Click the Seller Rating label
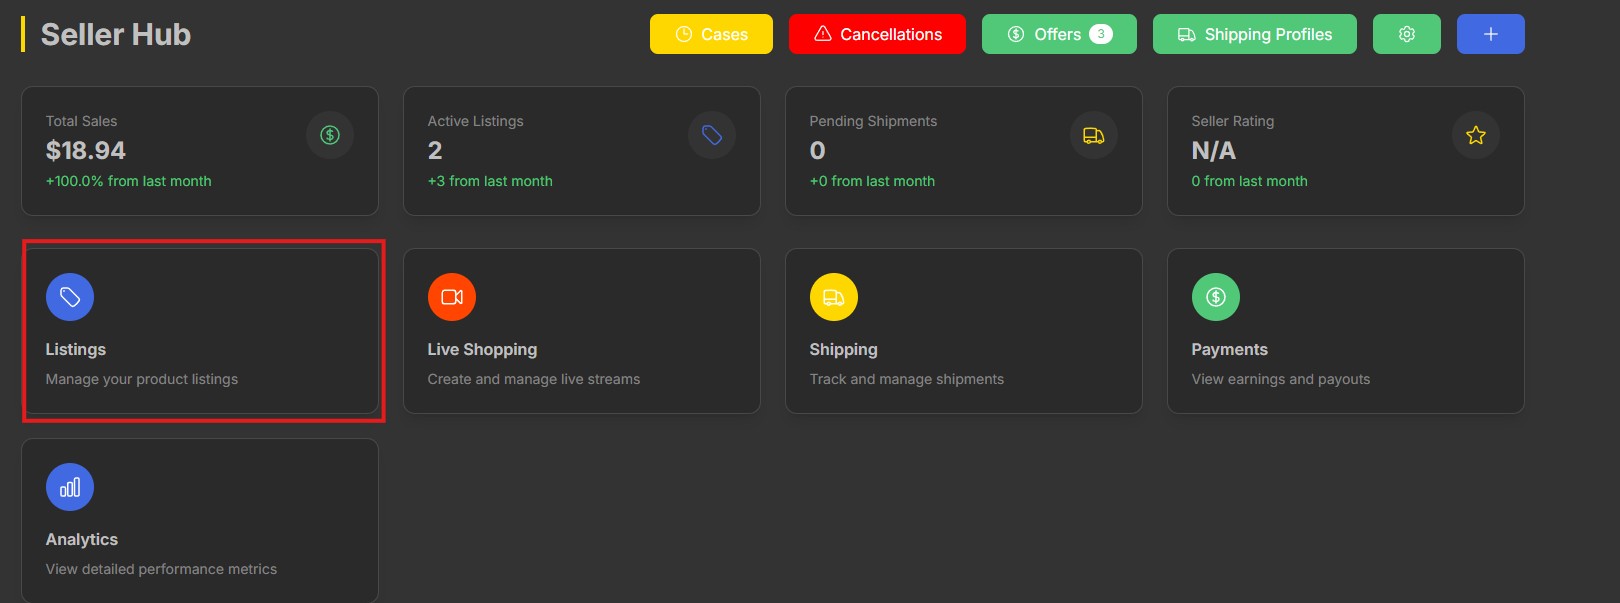This screenshot has width=1620, height=603. pos(1232,121)
